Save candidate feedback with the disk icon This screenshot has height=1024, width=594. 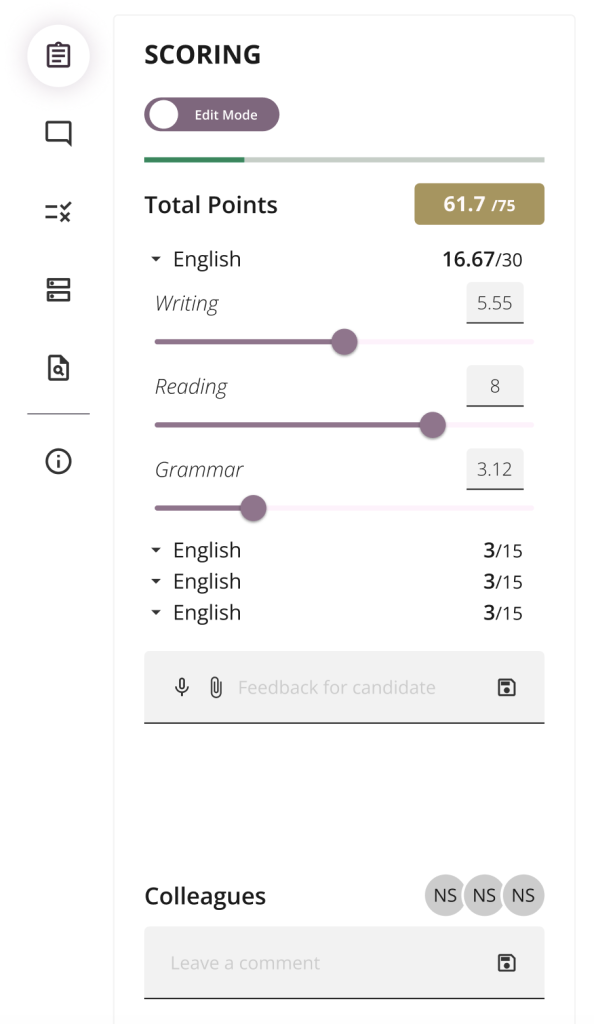(507, 687)
